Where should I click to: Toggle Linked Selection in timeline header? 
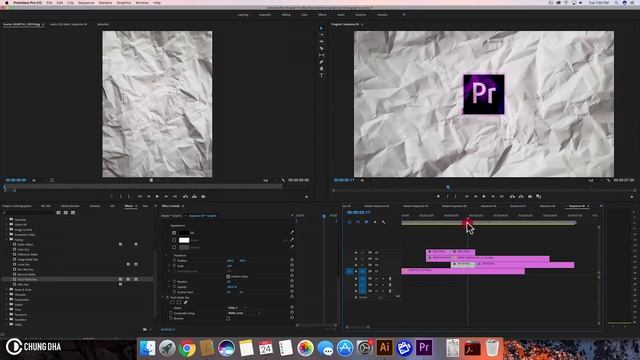click(367, 222)
